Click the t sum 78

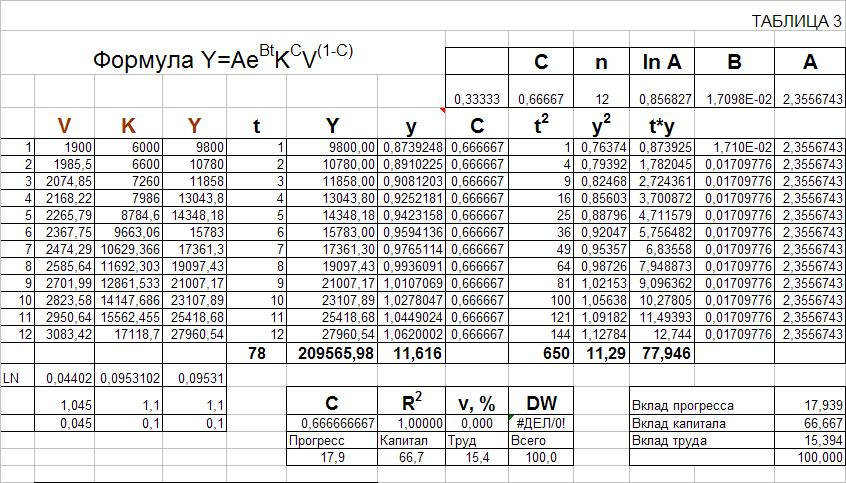(256, 353)
